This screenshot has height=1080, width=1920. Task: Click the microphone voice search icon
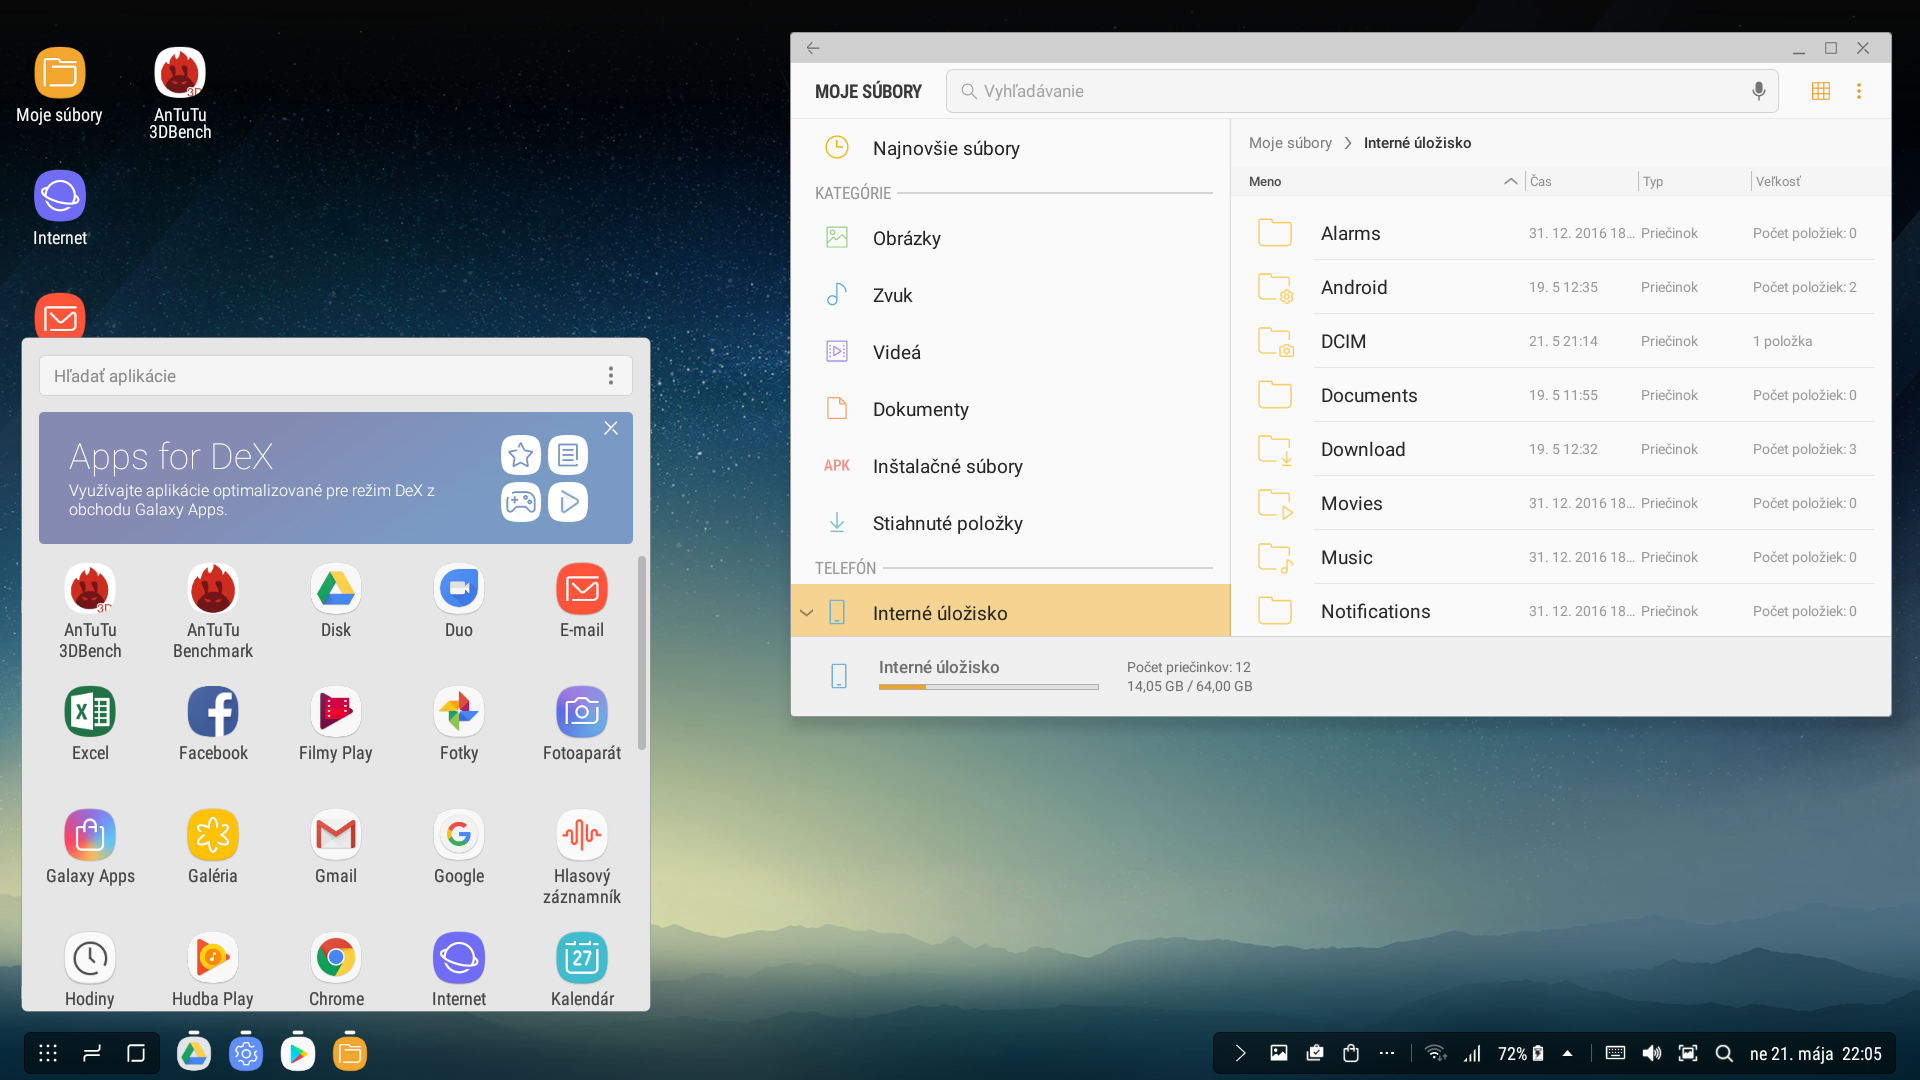coord(1758,91)
